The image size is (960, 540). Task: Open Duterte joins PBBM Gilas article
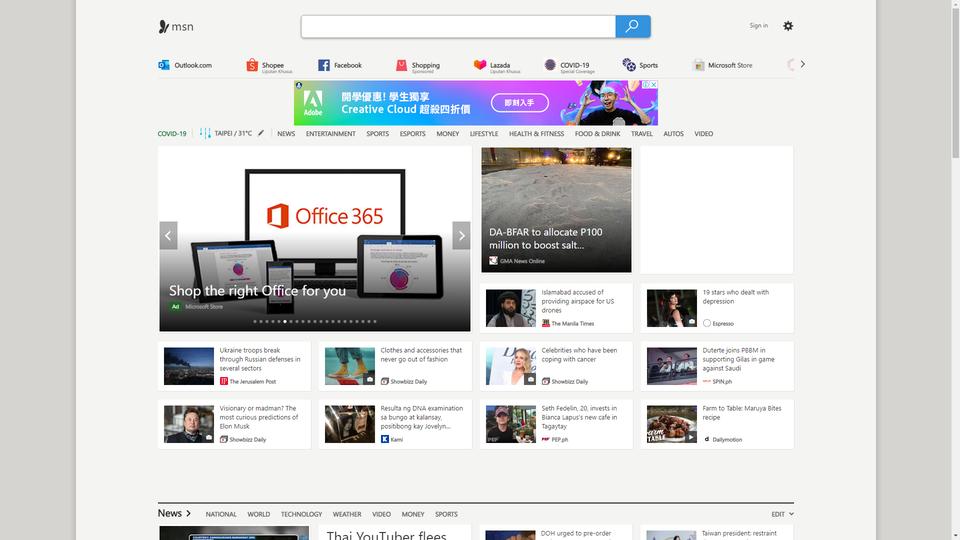click(x=717, y=366)
